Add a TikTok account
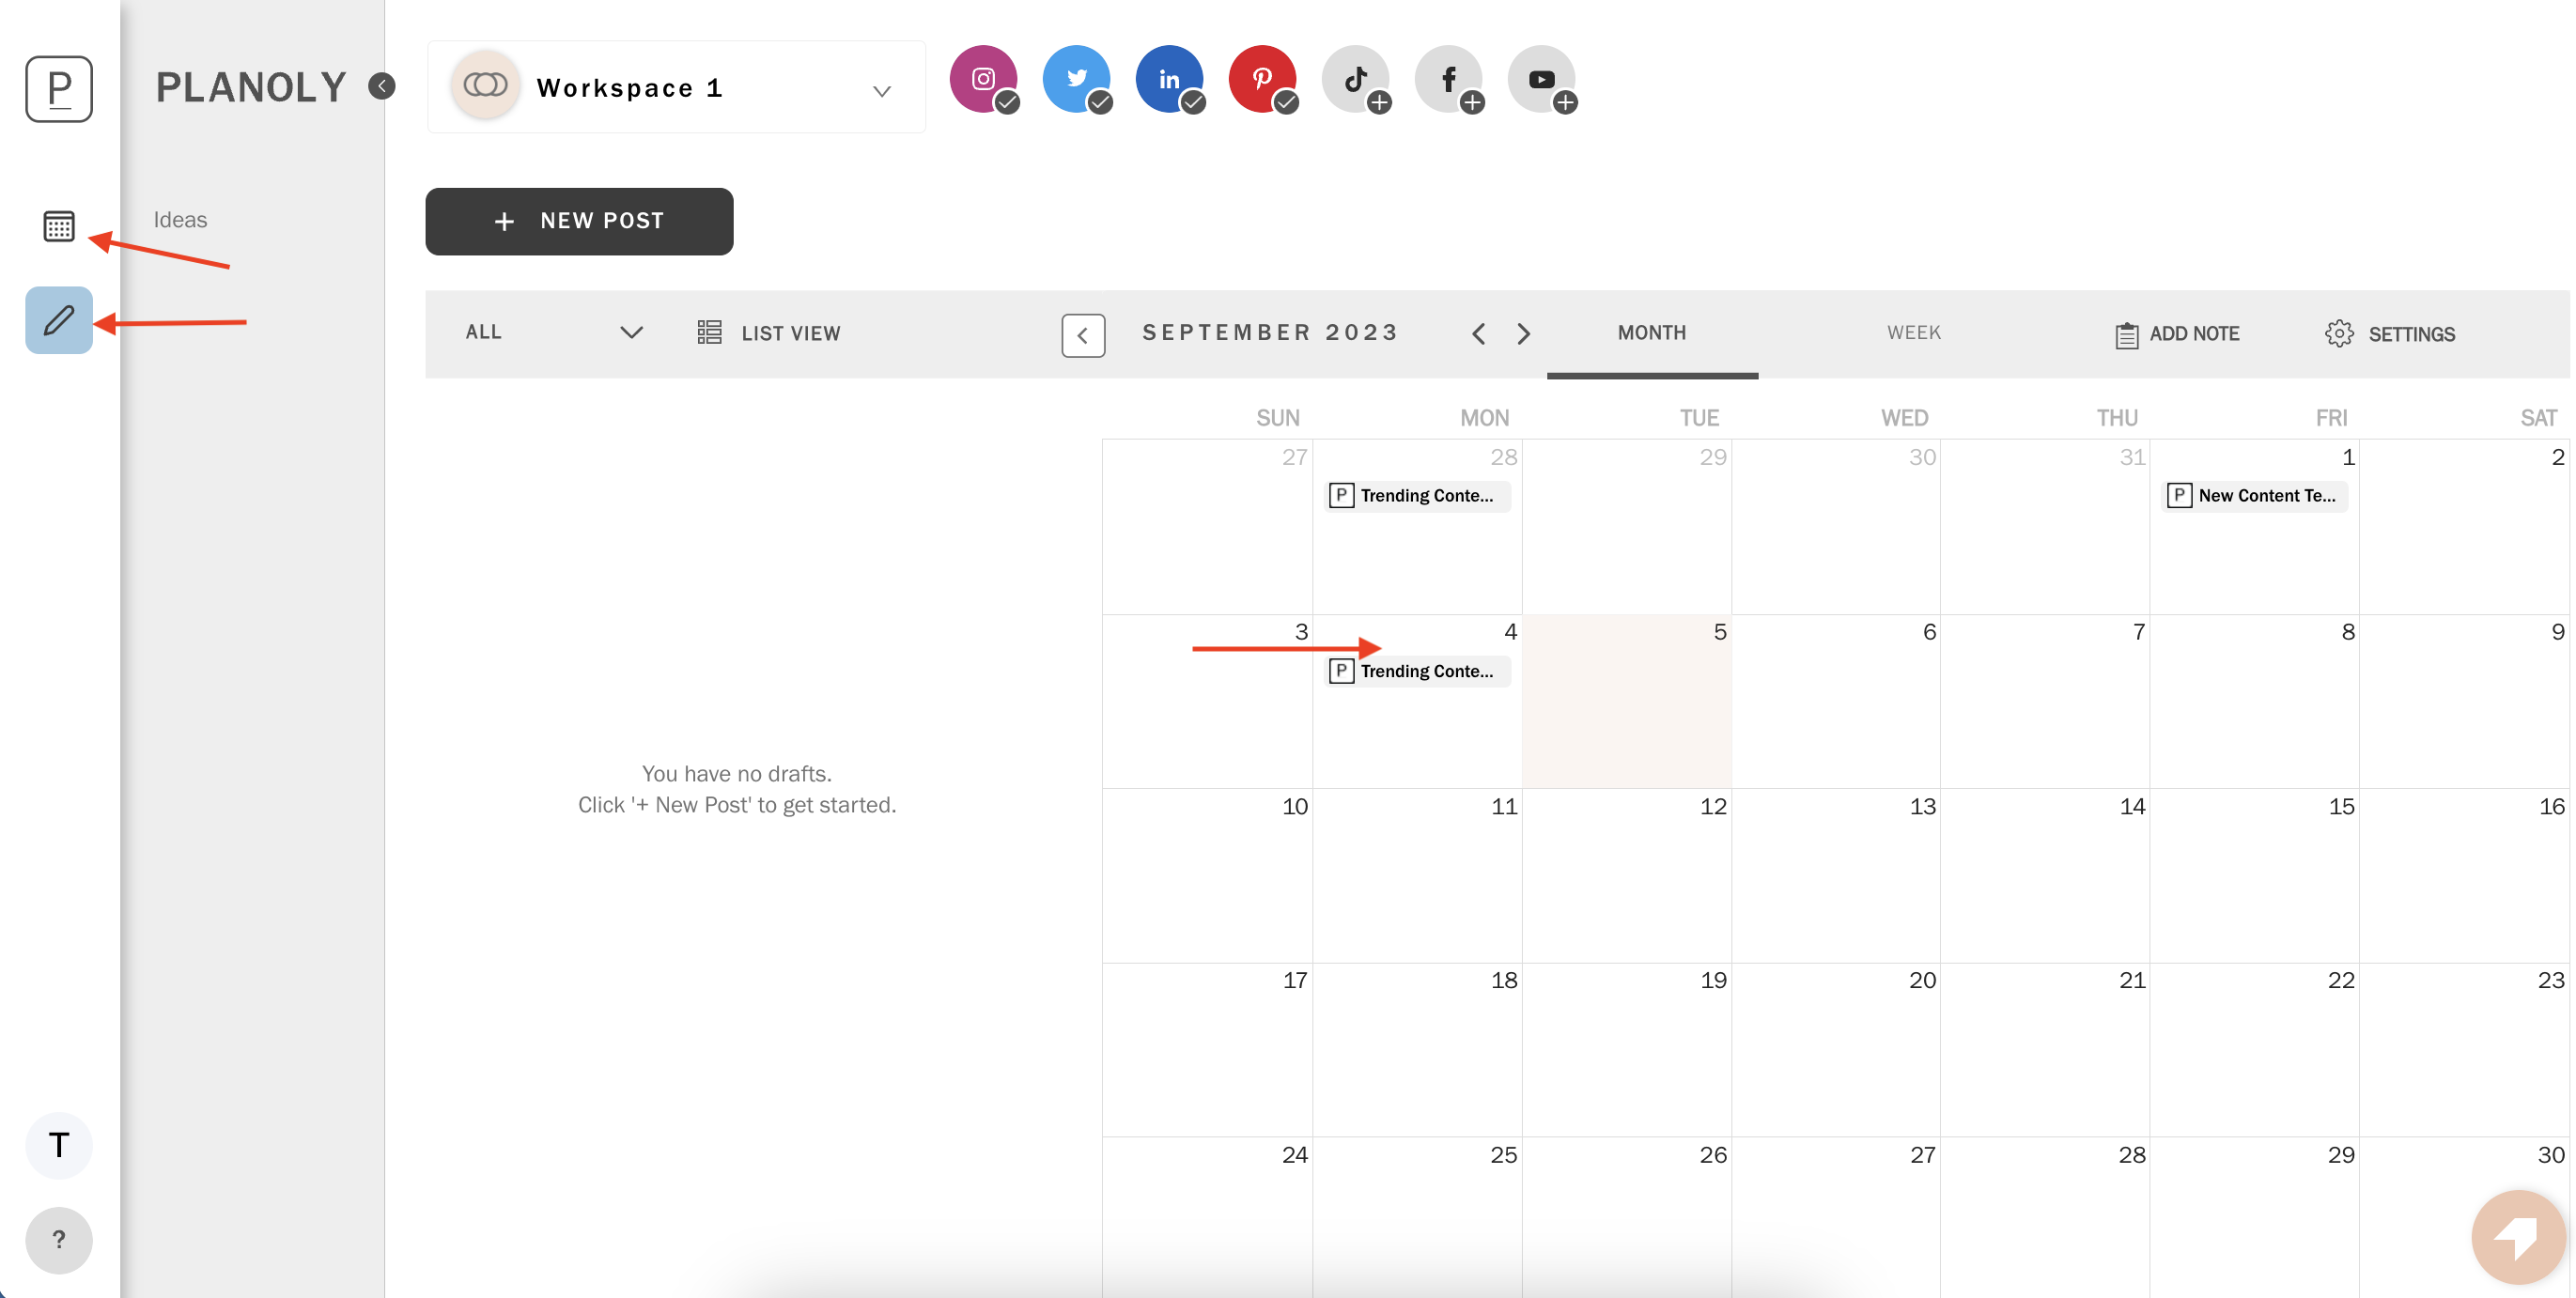Screen dimensions: 2576x1298 1355,79
